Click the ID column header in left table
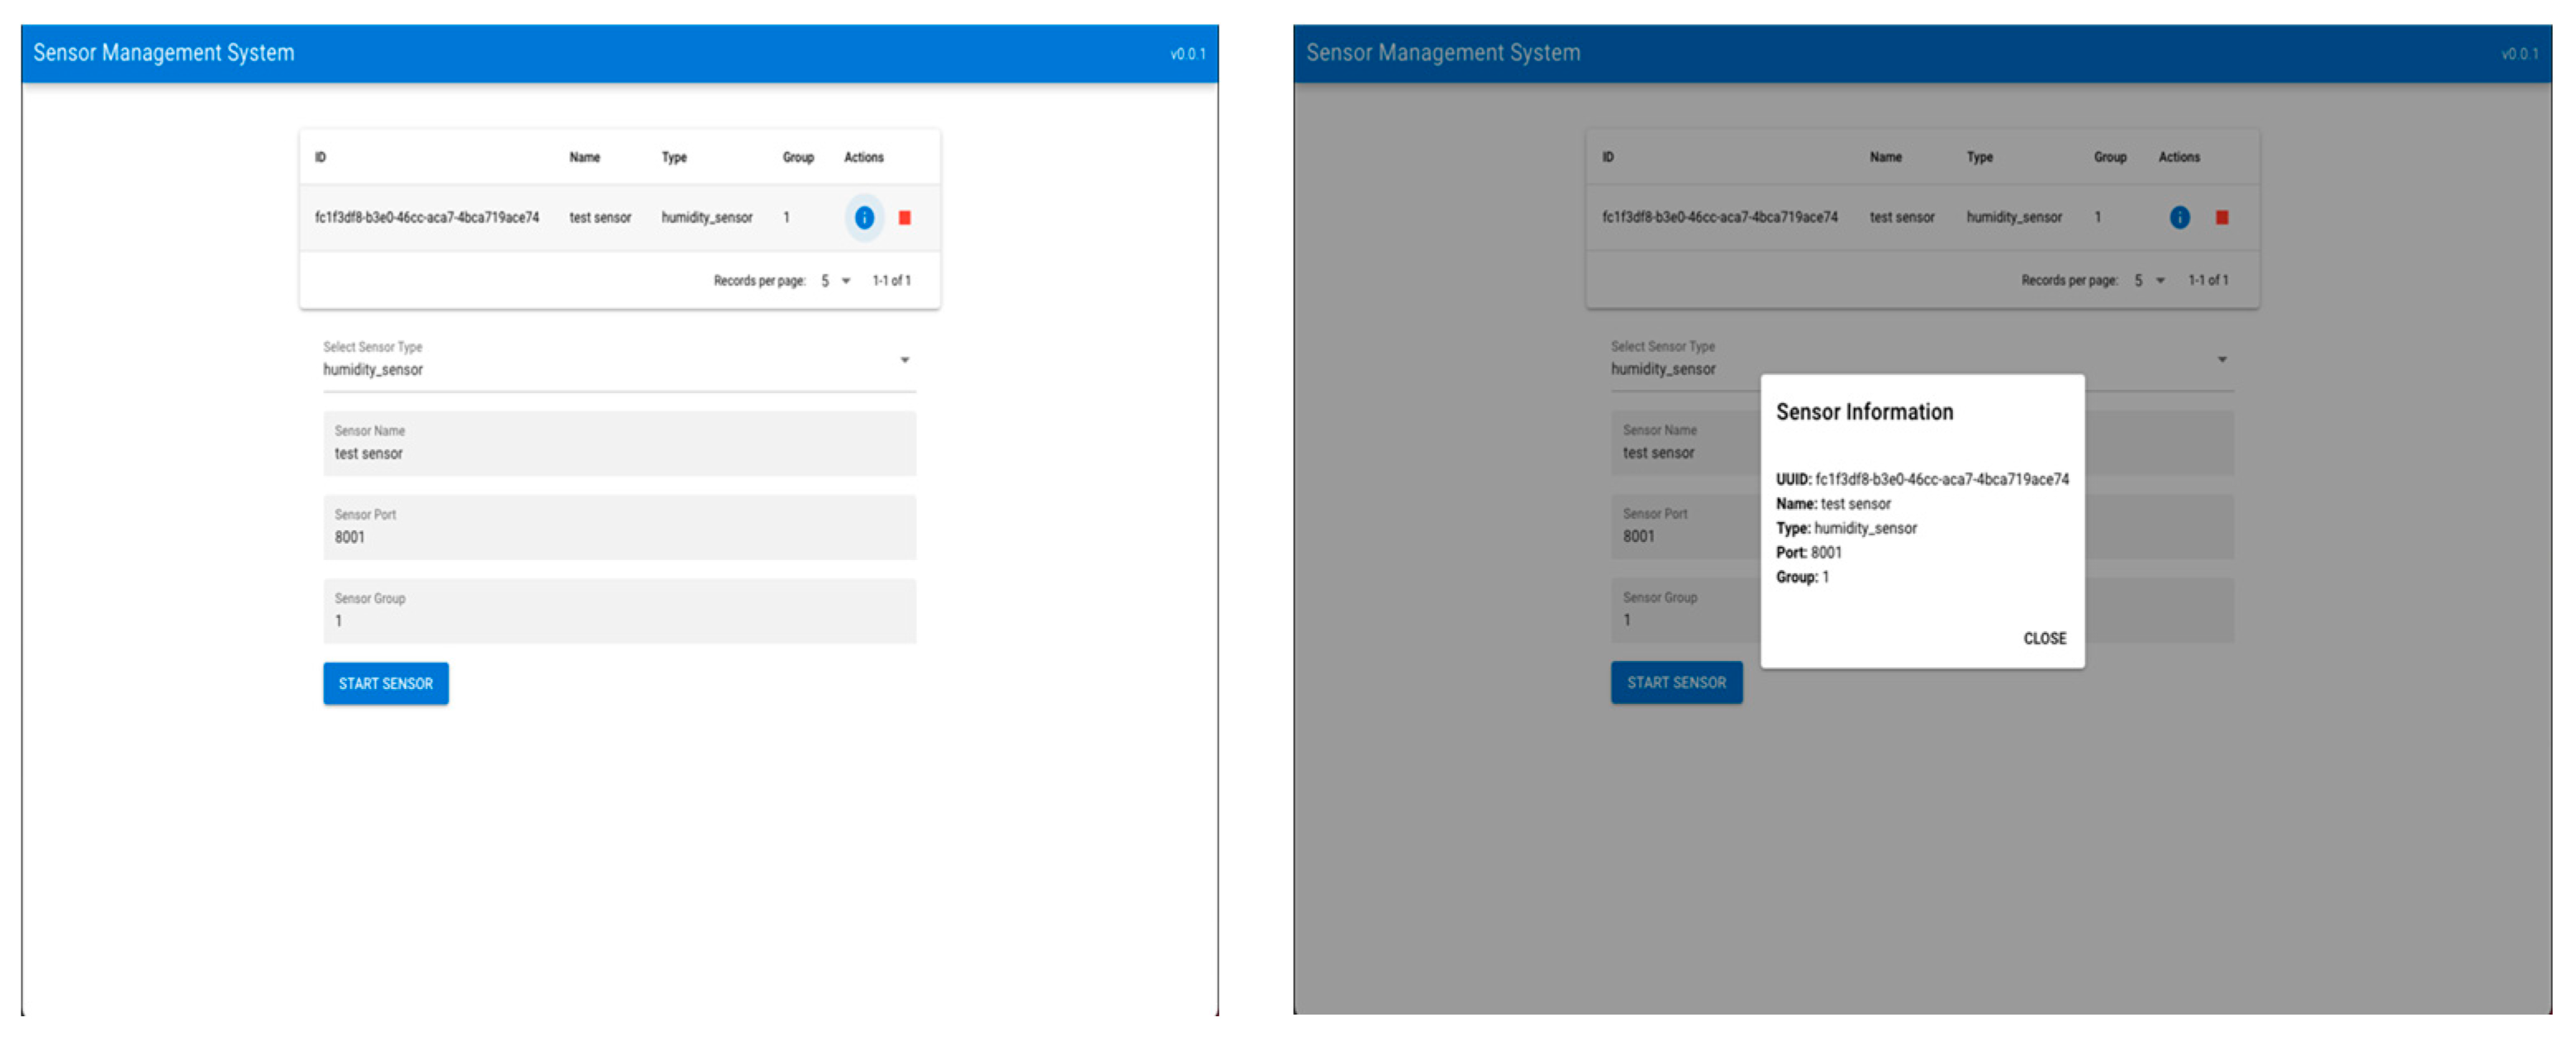The width and height of the screenshot is (2576, 1041). click(x=320, y=157)
